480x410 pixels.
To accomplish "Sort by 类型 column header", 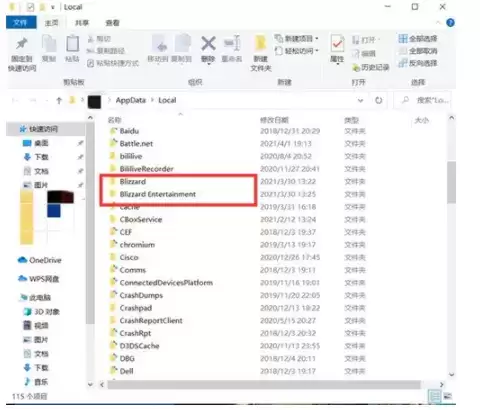I will click(352, 120).
